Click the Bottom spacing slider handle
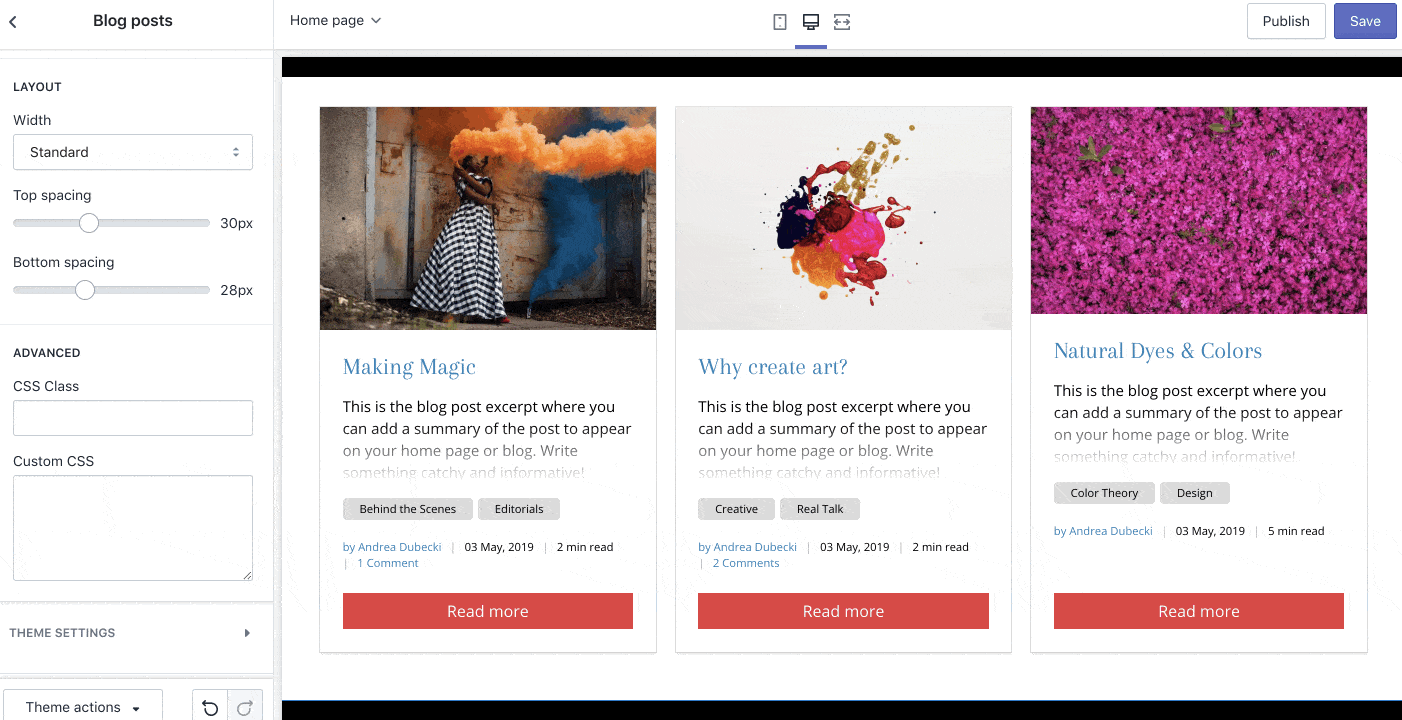The width and height of the screenshot is (1402, 720). [x=85, y=290]
